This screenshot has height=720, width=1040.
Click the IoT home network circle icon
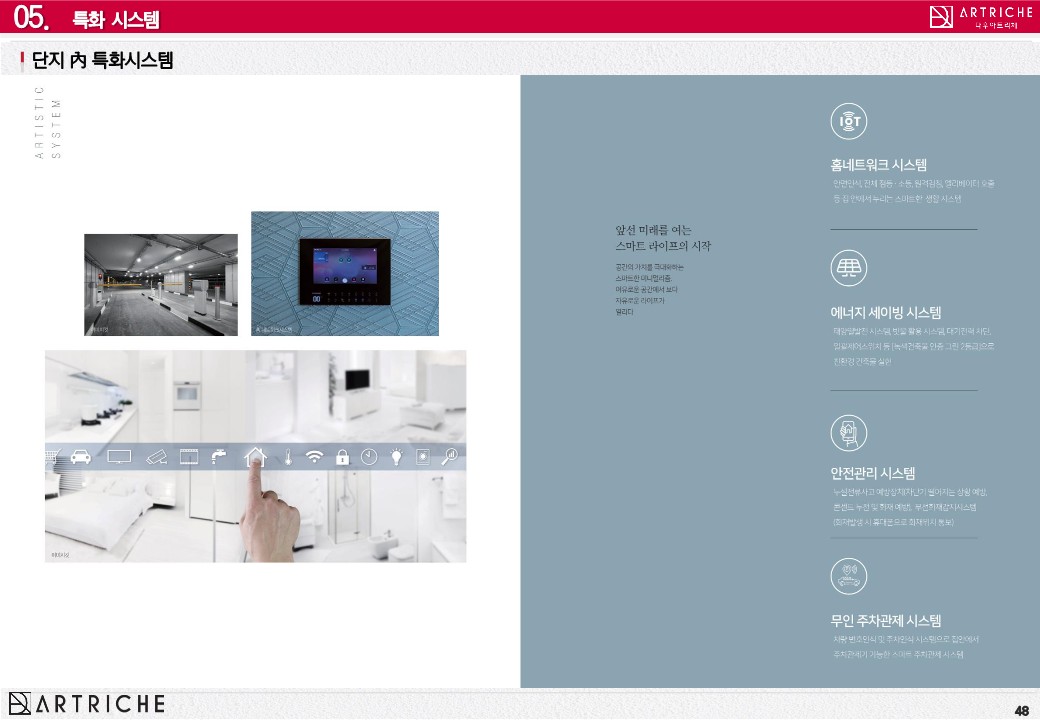[x=849, y=122]
